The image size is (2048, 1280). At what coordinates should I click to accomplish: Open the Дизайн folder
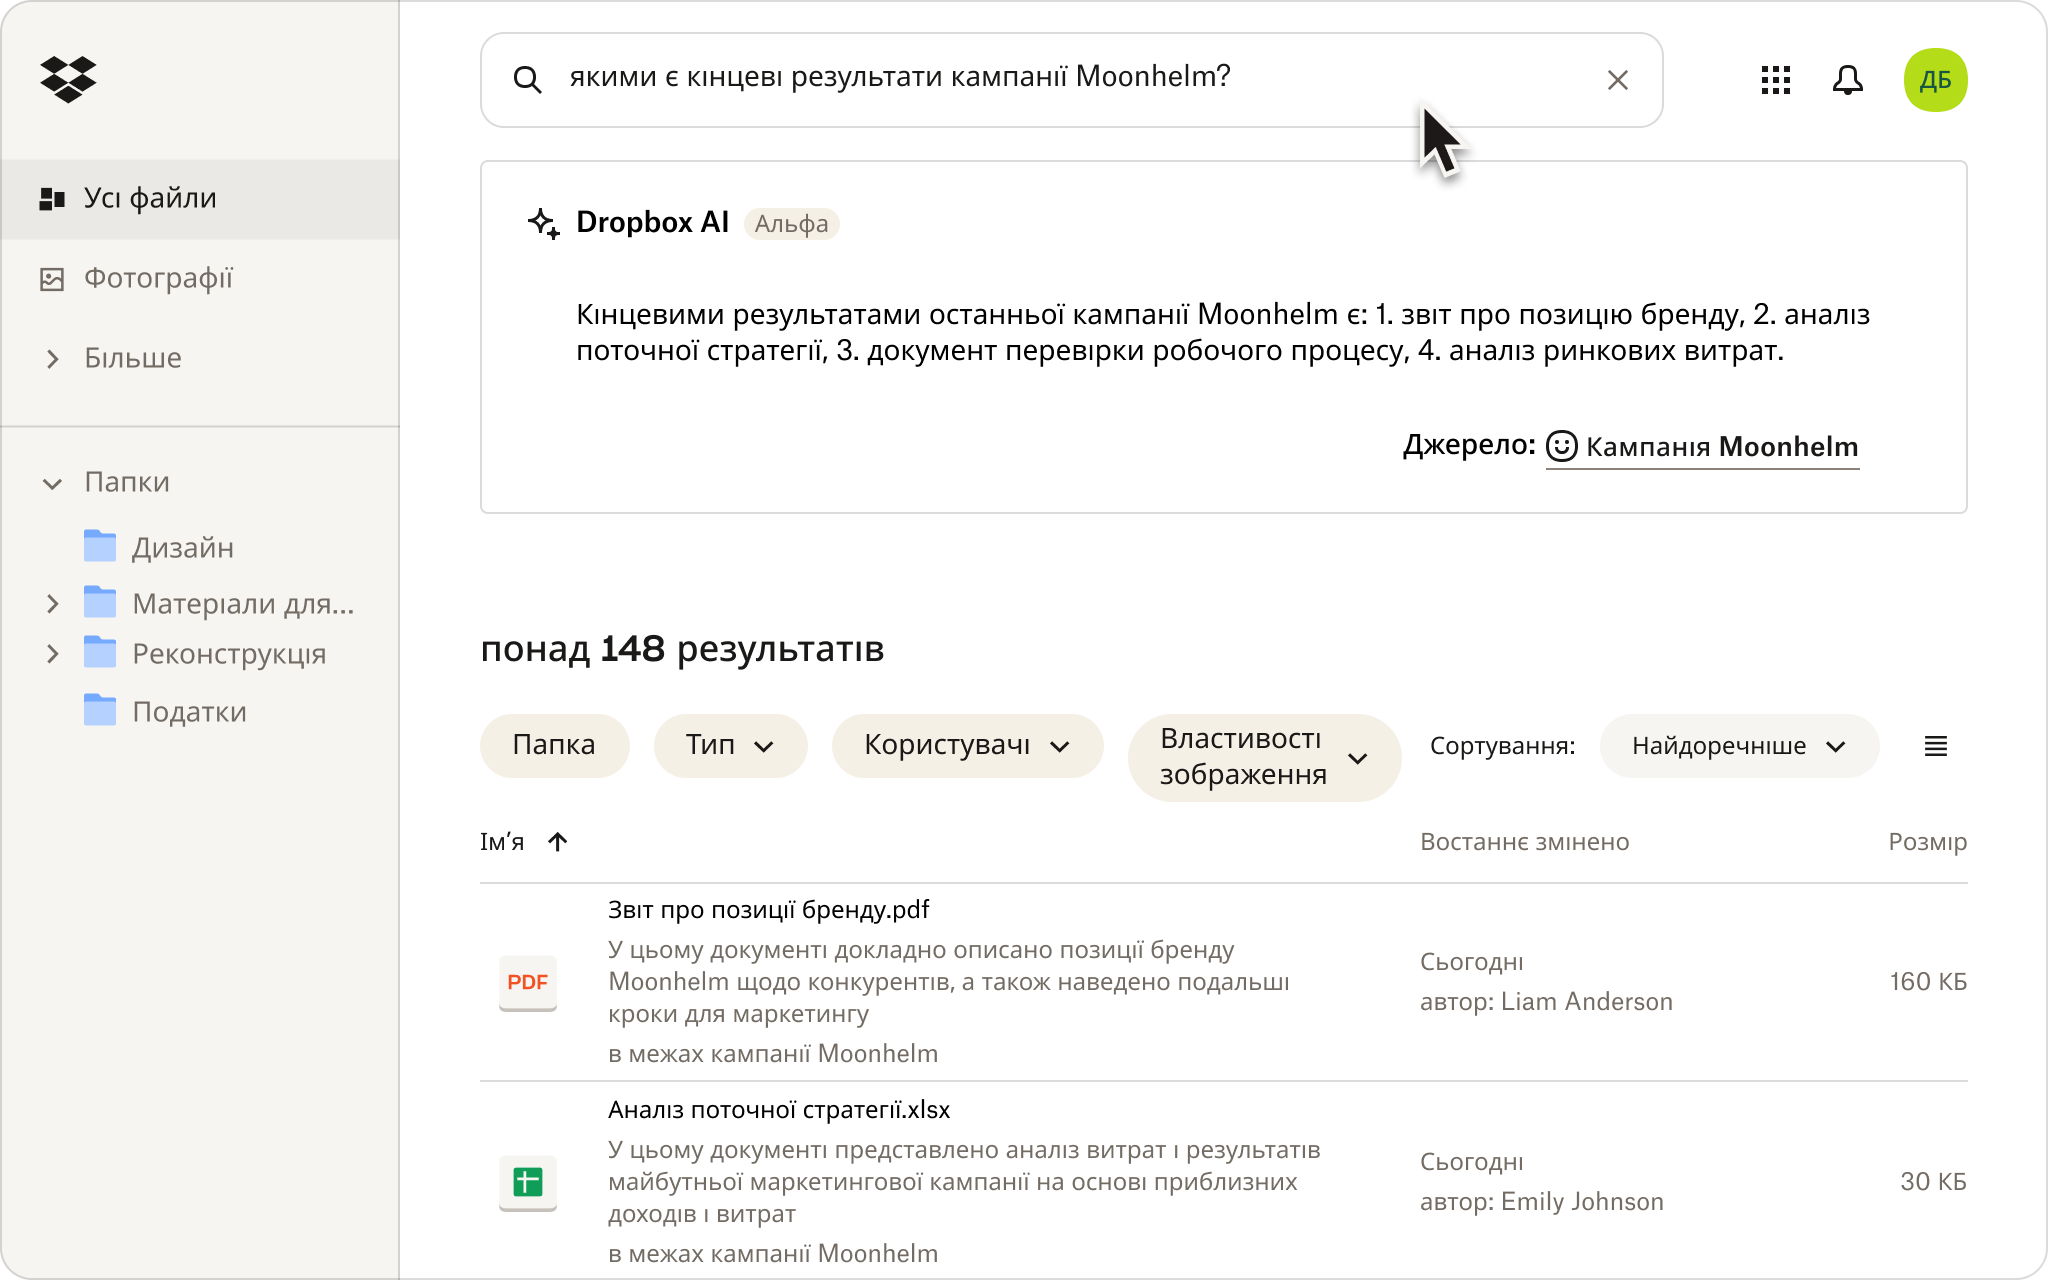[x=183, y=548]
